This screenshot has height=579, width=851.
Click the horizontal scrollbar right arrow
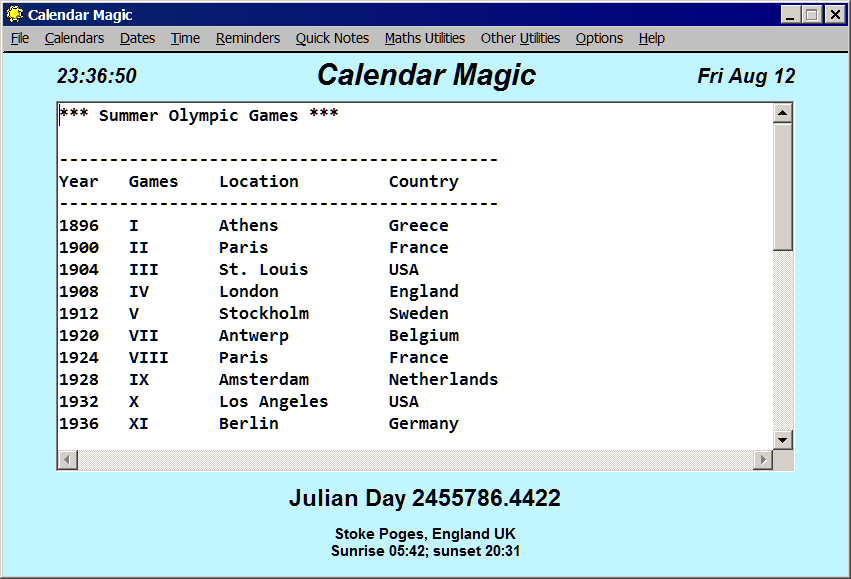763,459
